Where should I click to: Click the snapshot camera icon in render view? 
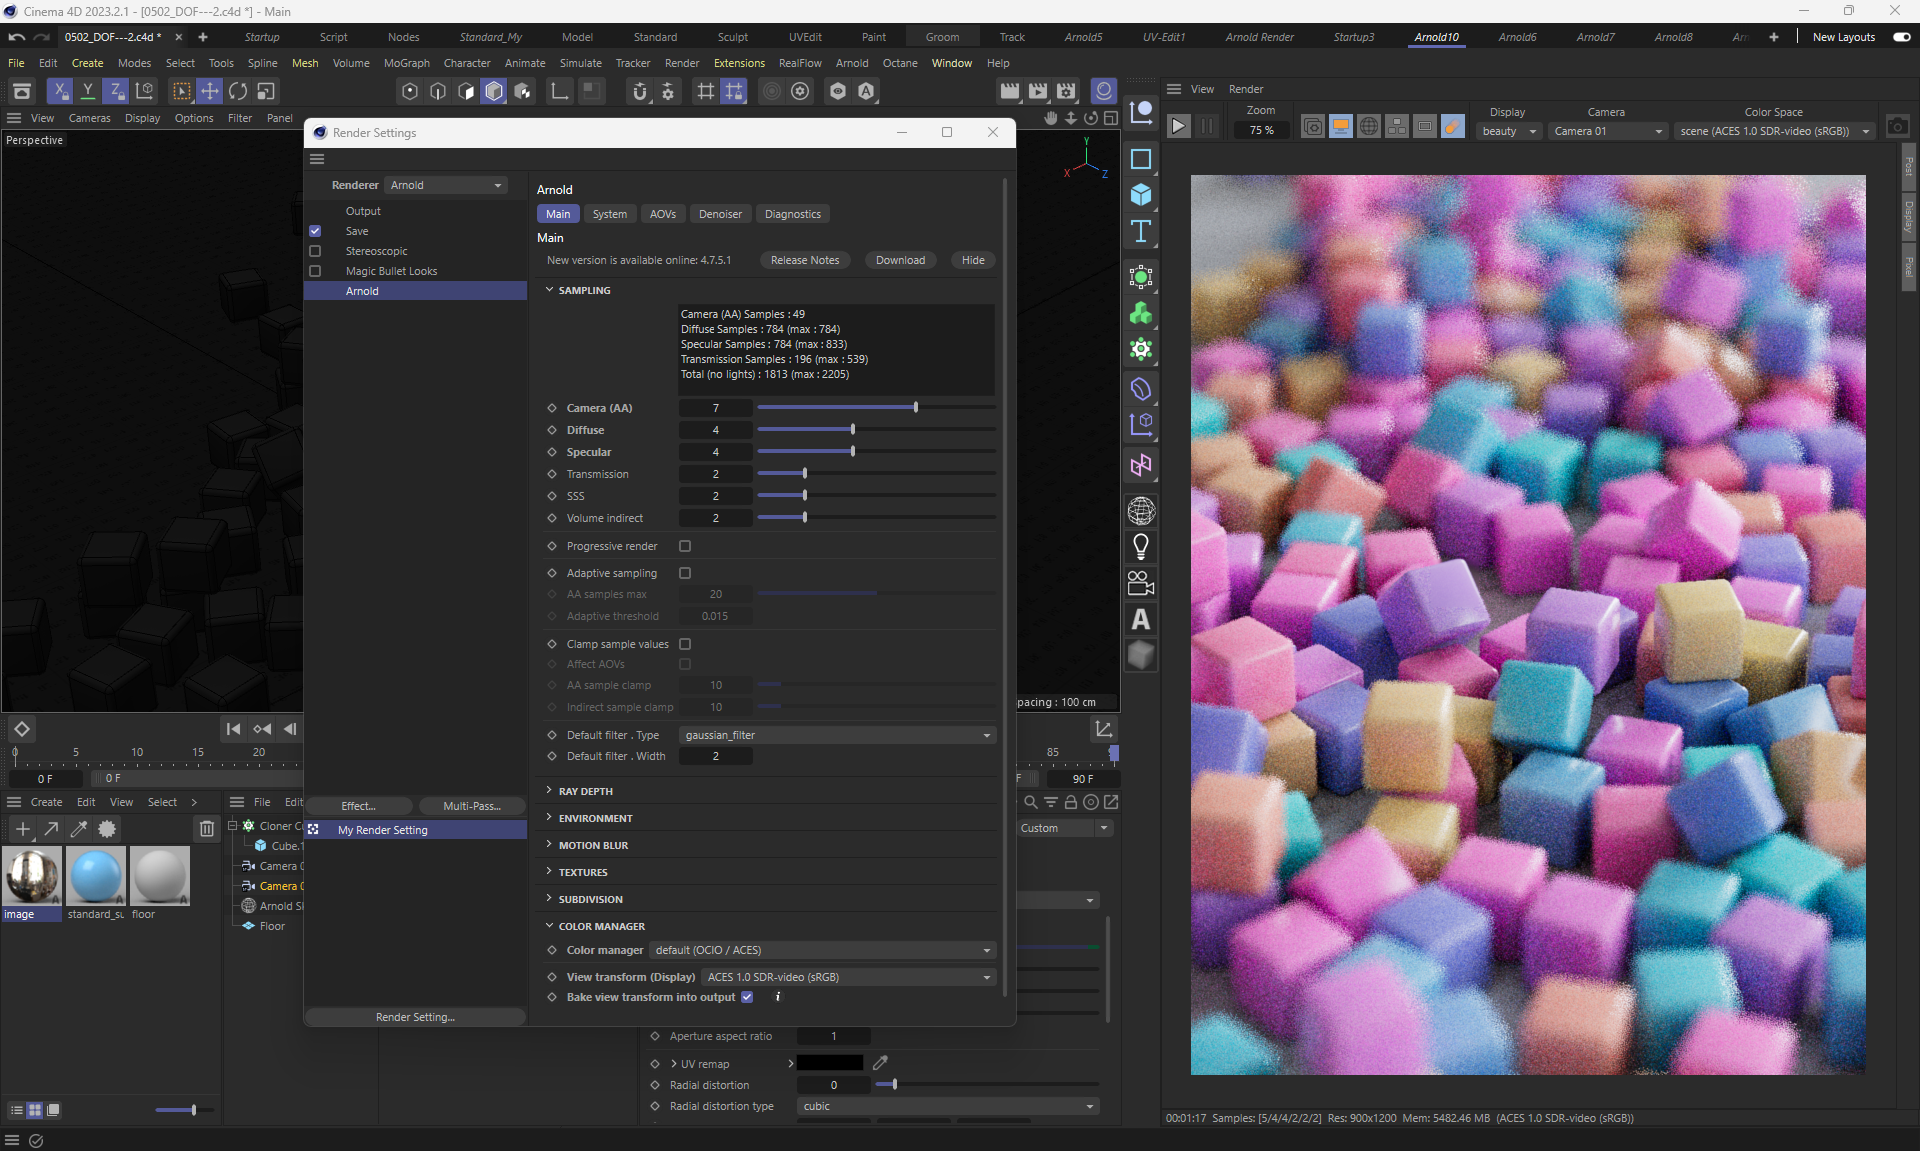point(1897,127)
